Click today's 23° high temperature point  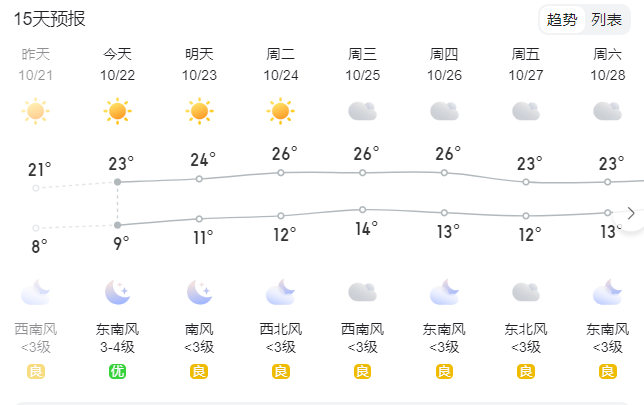click(x=117, y=182)
